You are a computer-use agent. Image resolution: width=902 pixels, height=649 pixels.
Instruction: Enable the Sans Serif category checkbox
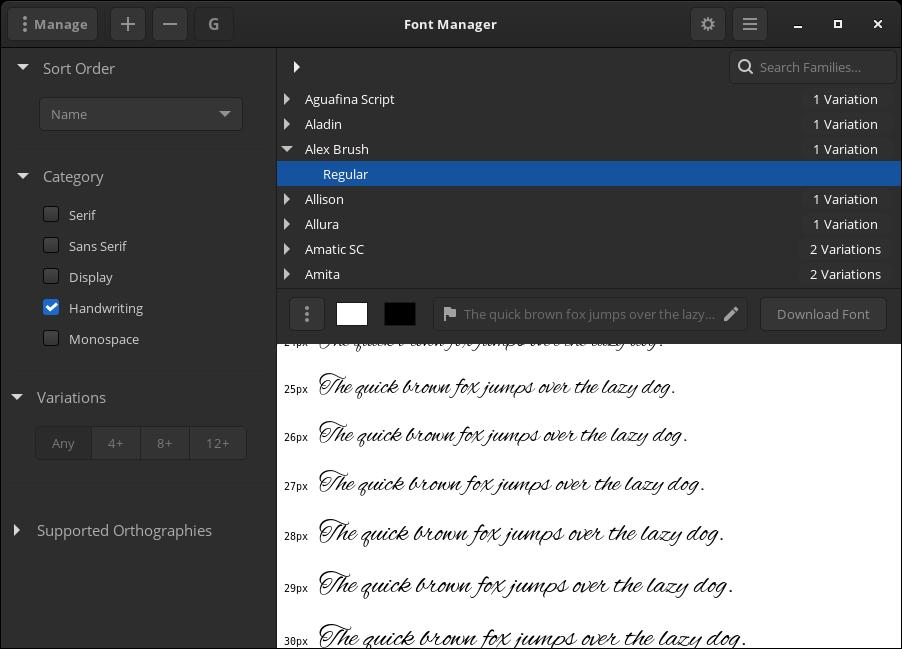tap(51, 246)
